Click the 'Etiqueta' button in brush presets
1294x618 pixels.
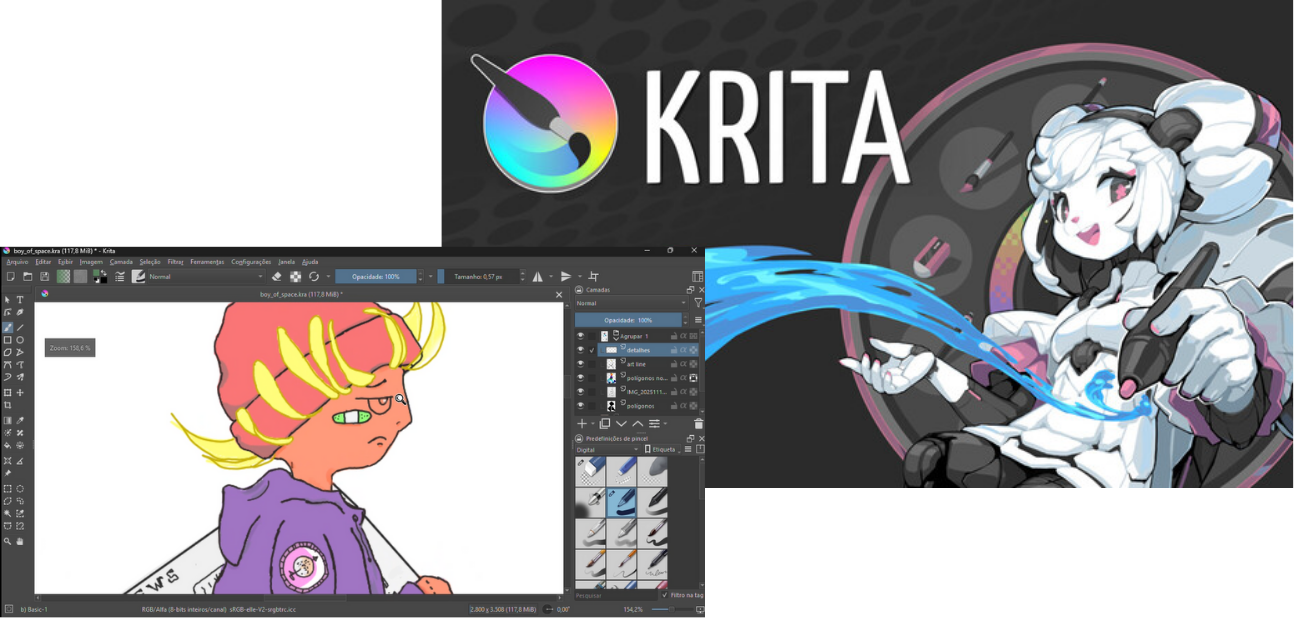point(661,450)
